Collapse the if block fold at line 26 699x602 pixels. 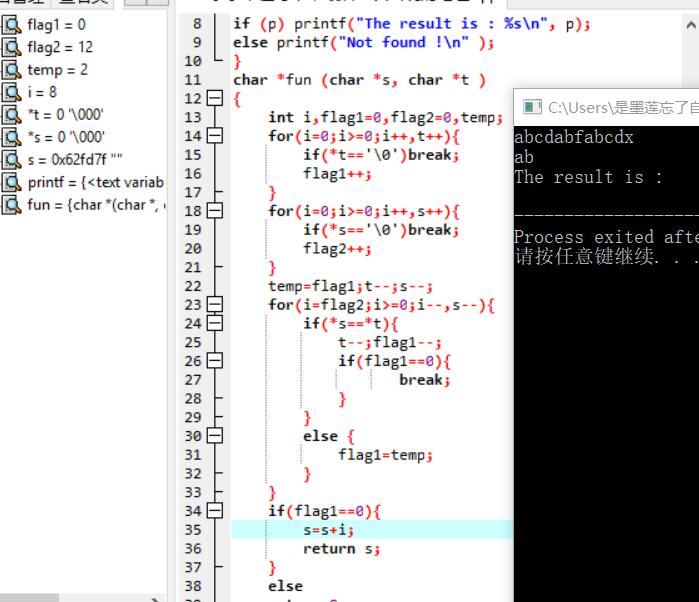coord(215,361)
